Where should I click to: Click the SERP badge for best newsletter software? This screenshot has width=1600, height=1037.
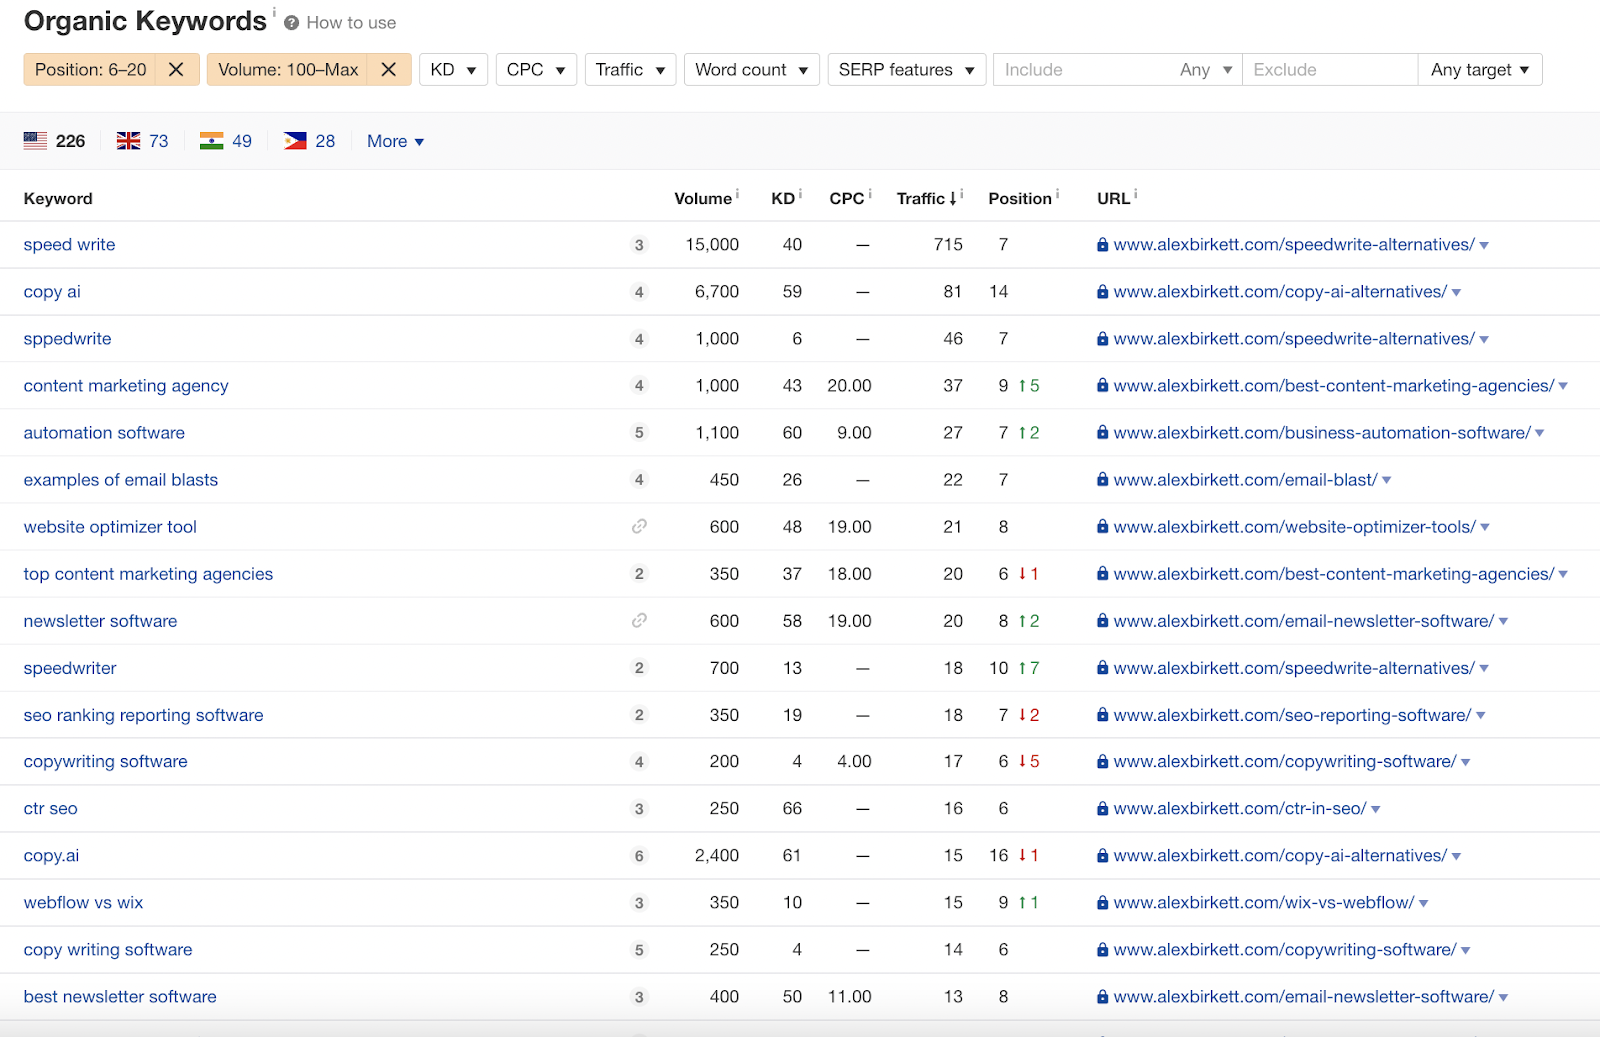pyautogui.click(x=639, y=997)
